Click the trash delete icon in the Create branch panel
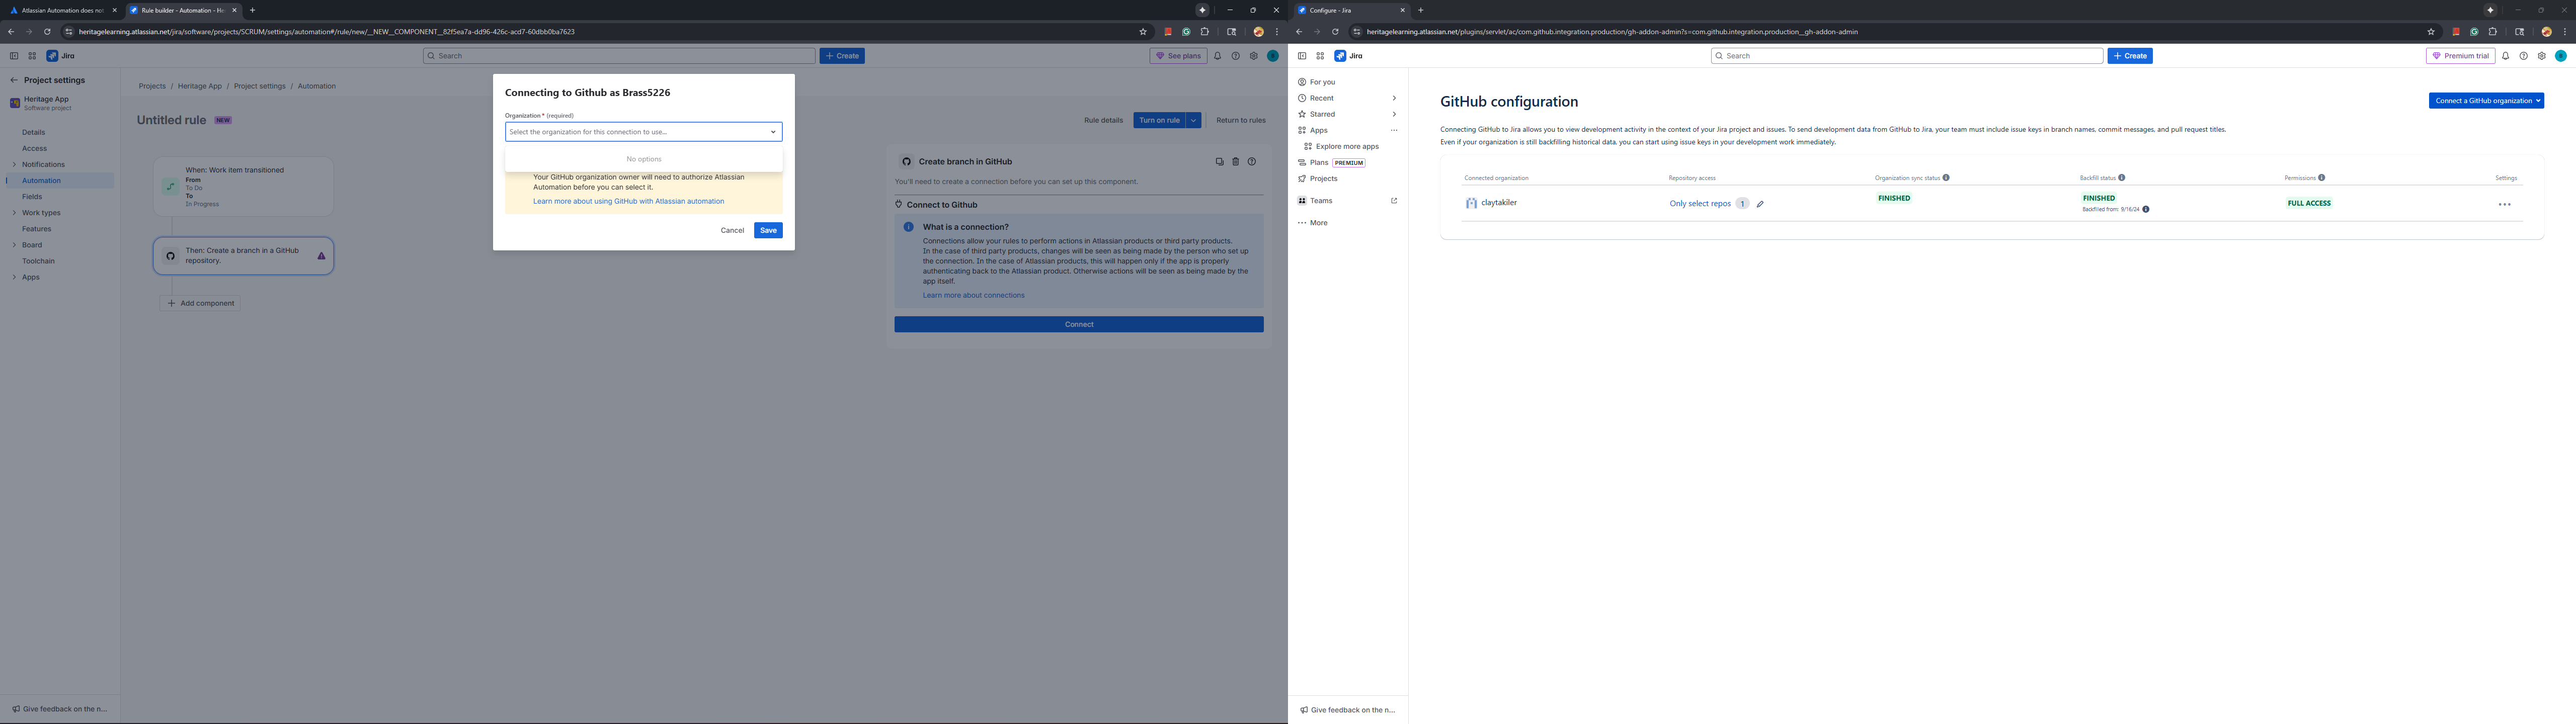Screen dimensions: 2576x724 coord(1235,161)
